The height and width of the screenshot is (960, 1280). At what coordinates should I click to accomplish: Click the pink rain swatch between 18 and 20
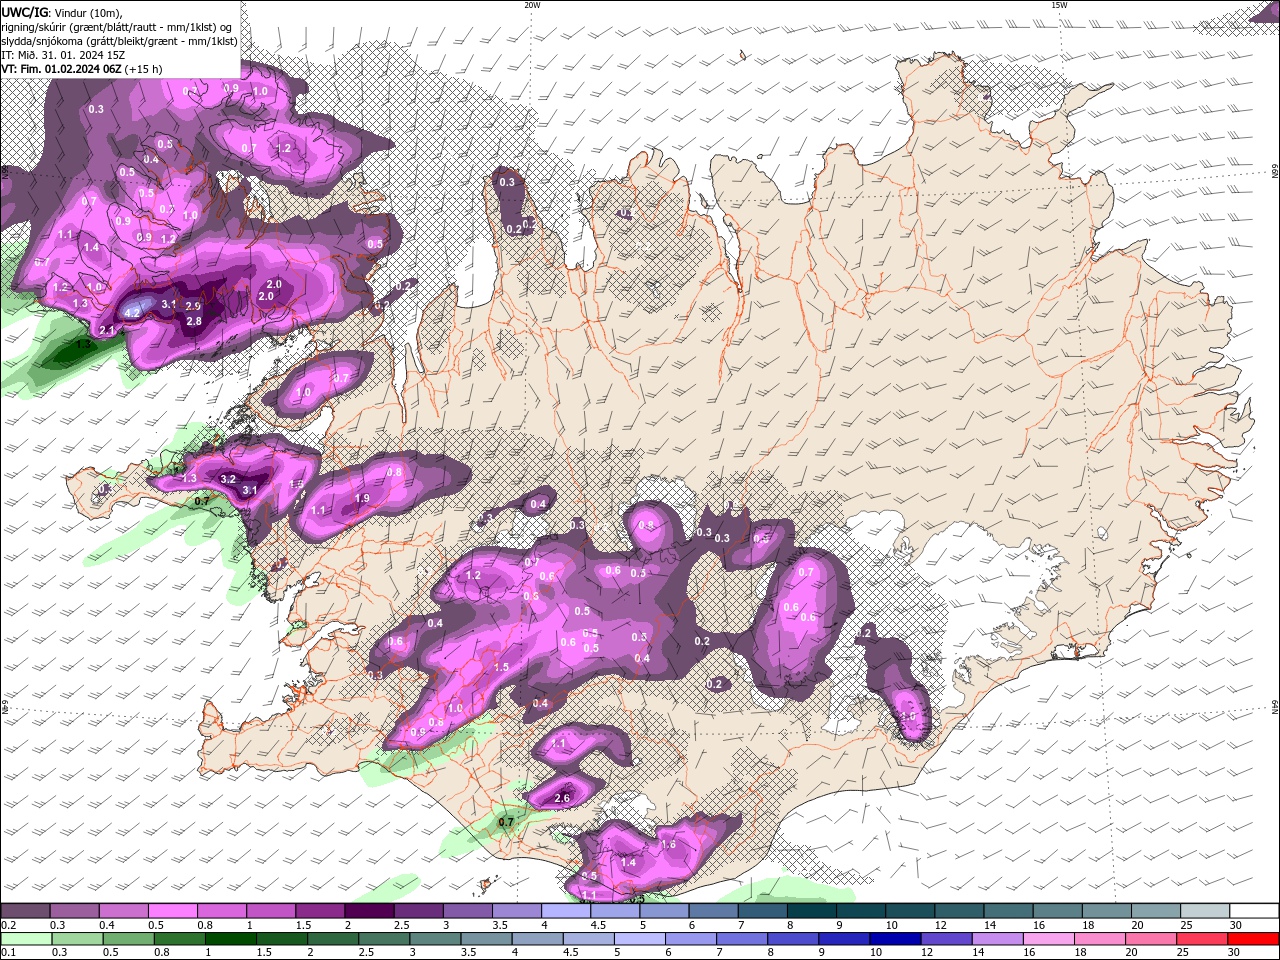(x=1101, y=939)
